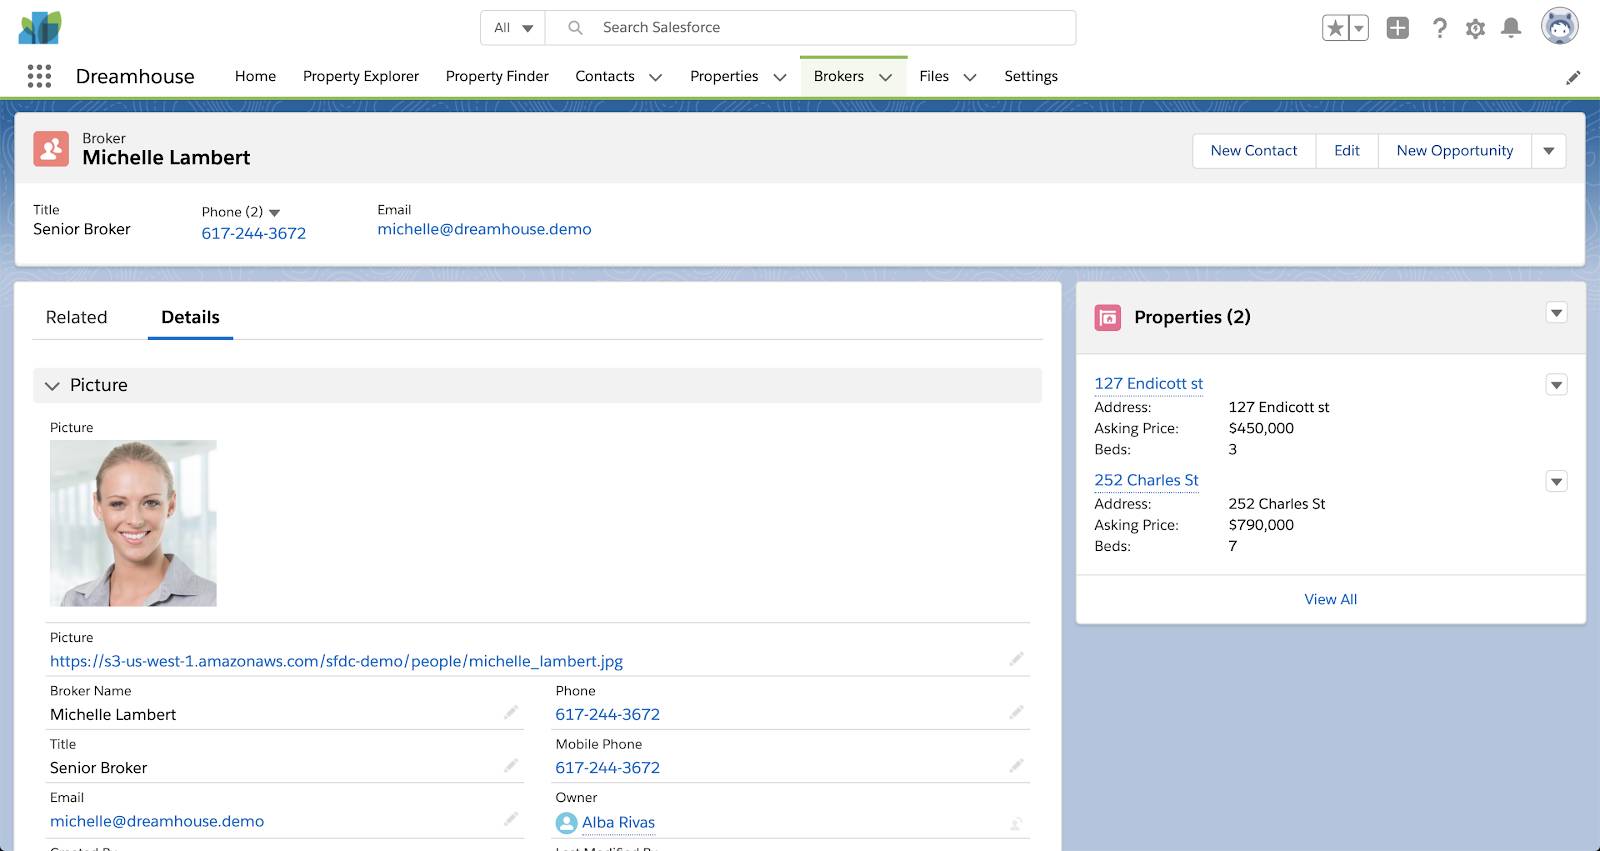1600x851 pixels.
Task: Click the Properties related list icon
Action: pos(1108,318)
